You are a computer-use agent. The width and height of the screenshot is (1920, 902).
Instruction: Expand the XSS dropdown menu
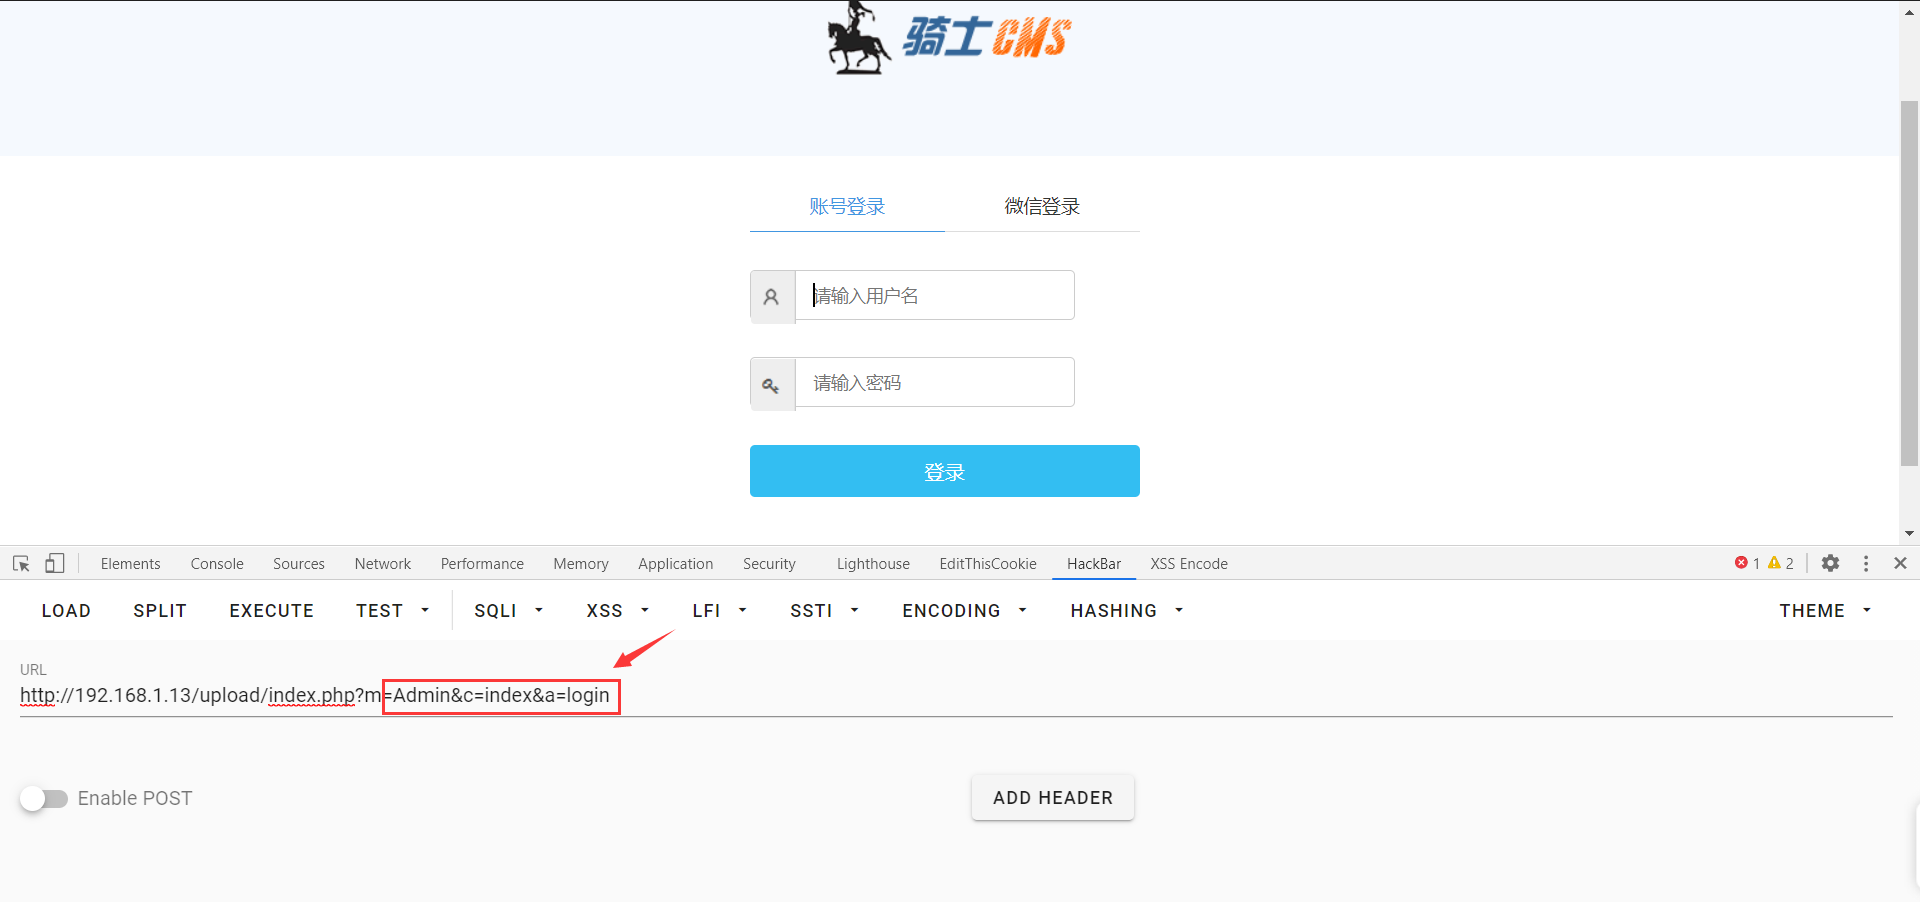[x=617, y=611]
